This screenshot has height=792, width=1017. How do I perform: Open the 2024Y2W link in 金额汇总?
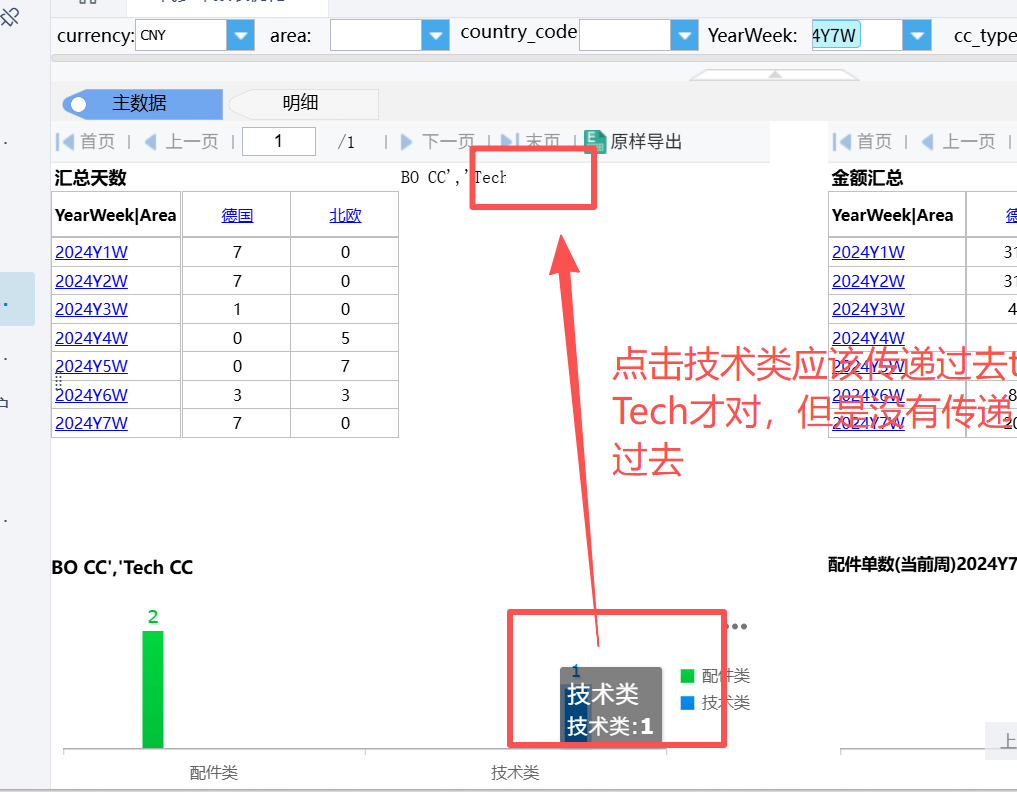click(868, 281)
